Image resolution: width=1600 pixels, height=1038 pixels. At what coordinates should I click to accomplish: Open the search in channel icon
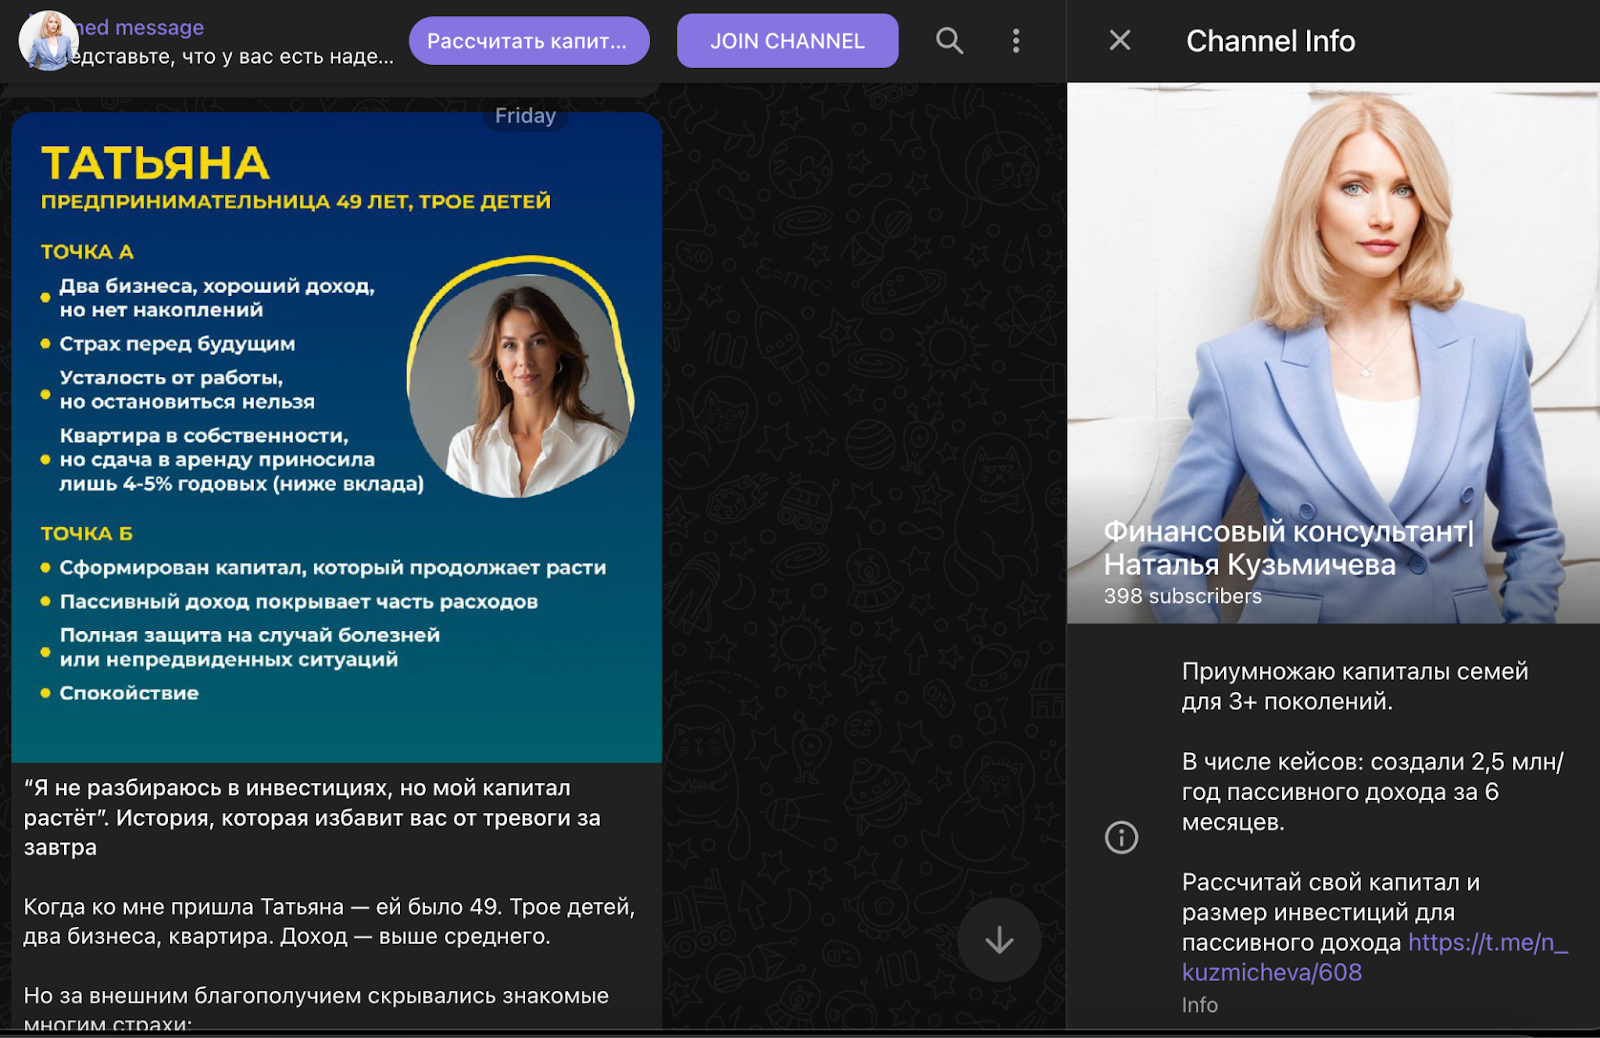click(x=949, y=41)
